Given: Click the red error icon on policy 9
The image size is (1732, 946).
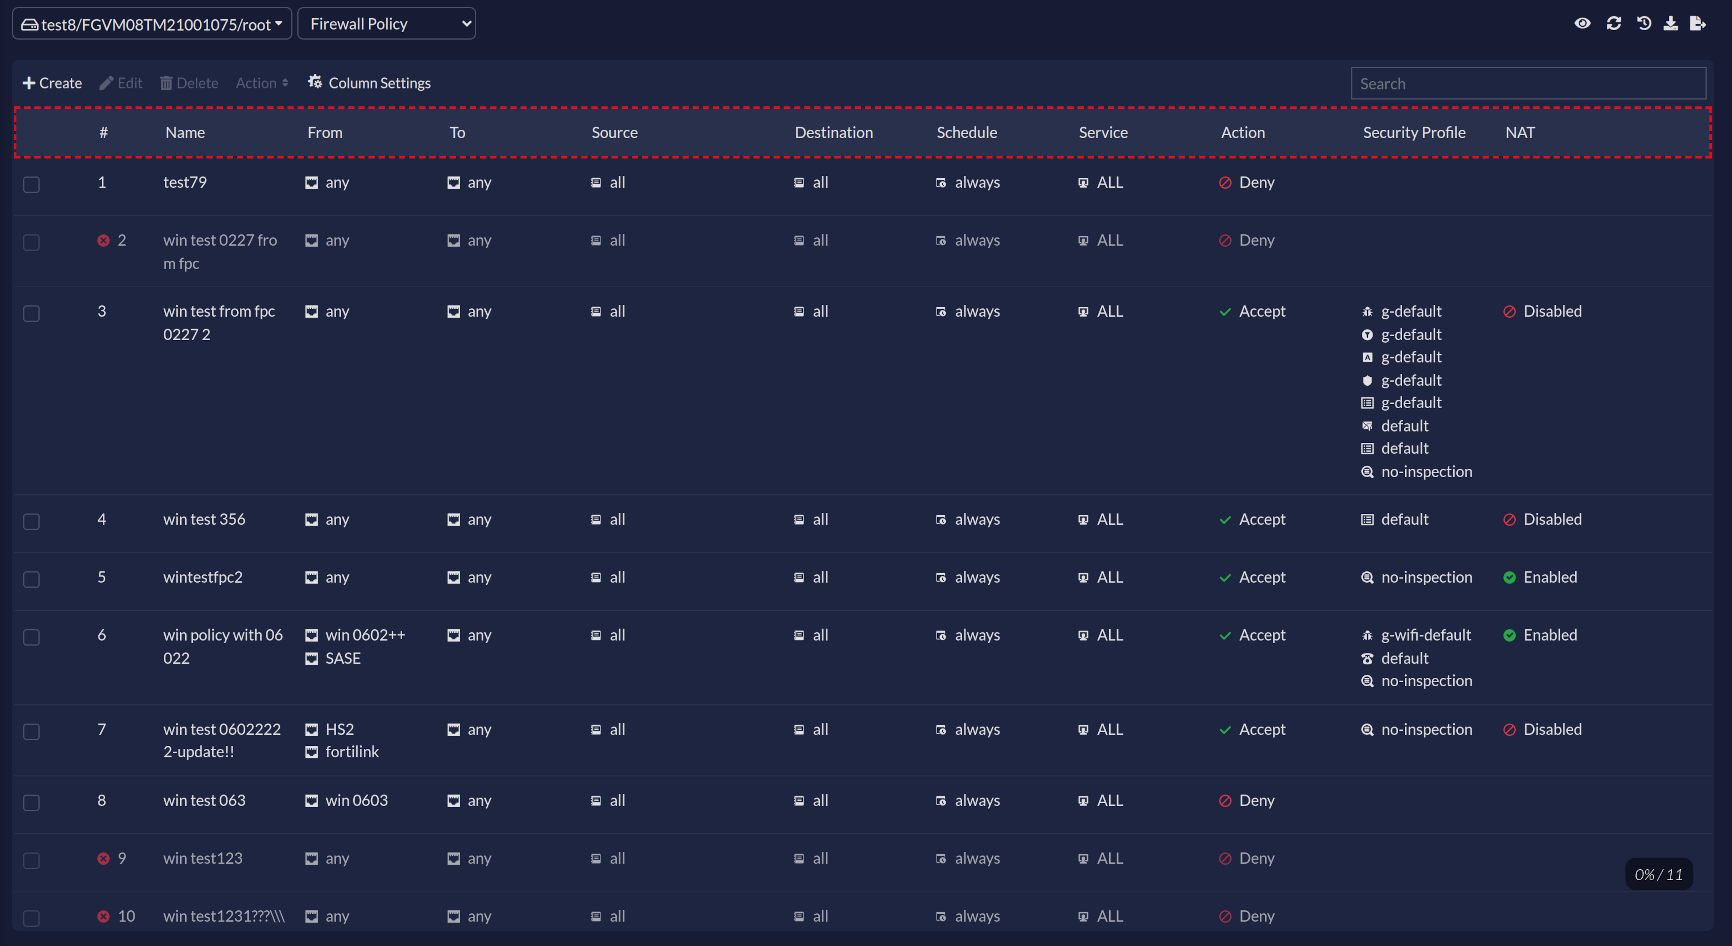Looking at the screenshot, I should coord(103,858).
